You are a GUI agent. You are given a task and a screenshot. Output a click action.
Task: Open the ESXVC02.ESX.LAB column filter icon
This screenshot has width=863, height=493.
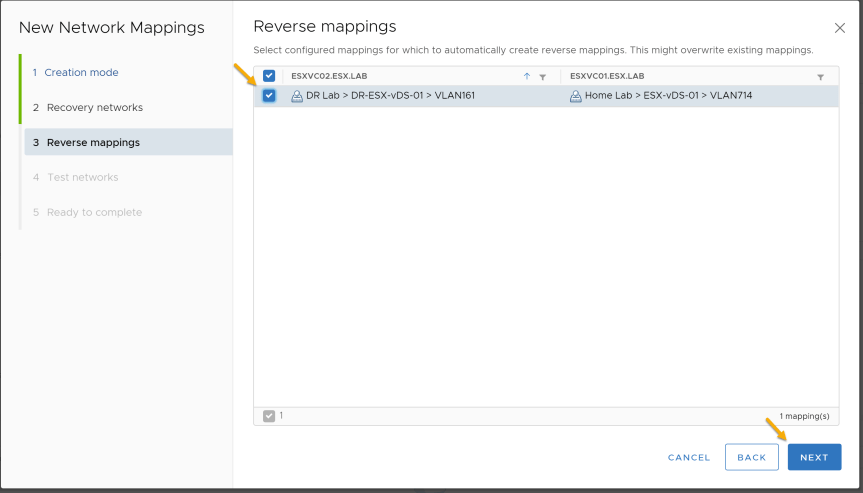(543, 77)
